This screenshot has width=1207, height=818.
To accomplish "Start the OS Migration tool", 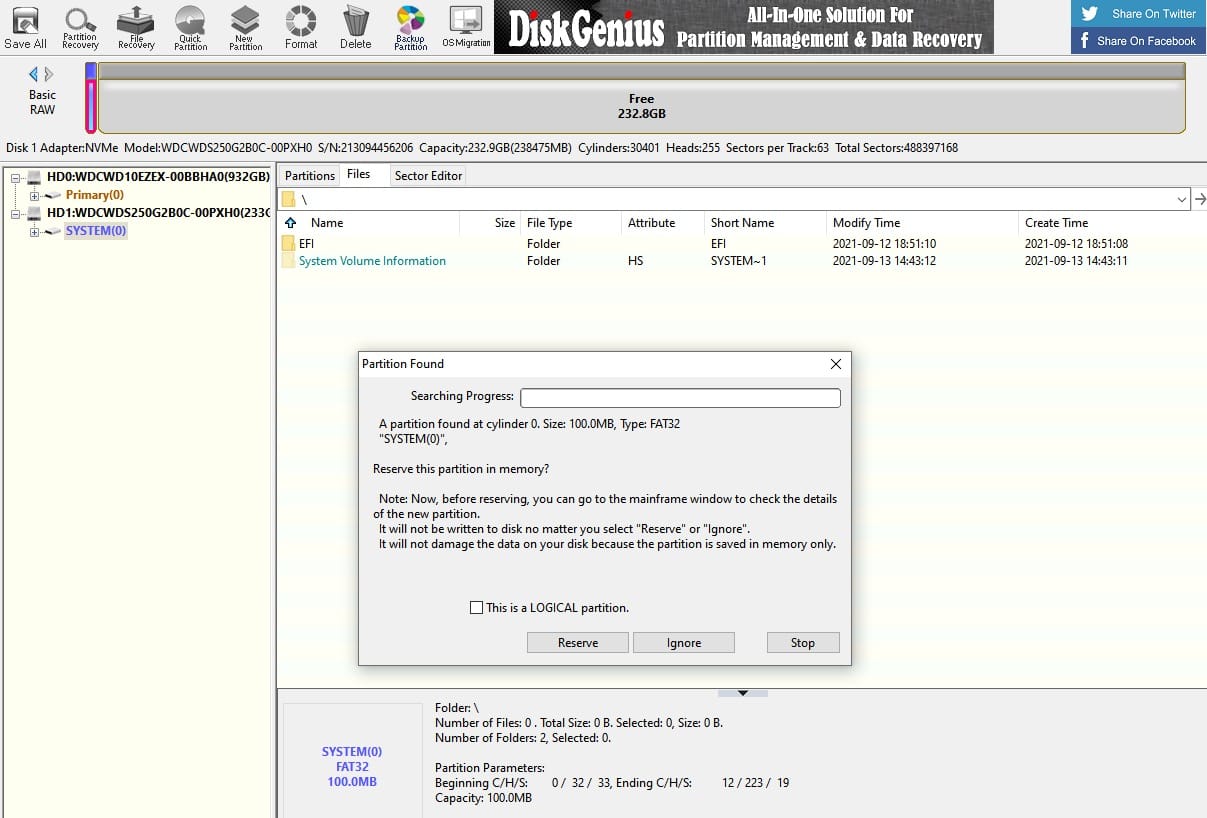I will coord(466,27).
